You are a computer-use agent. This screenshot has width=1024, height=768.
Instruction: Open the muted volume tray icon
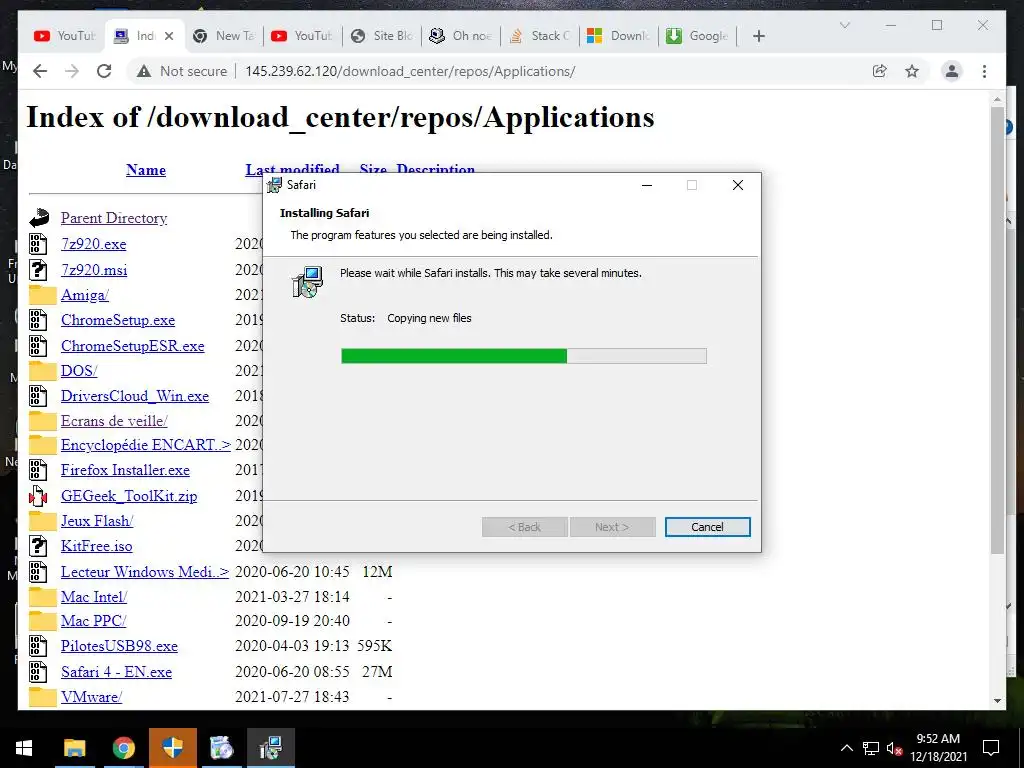894,748
